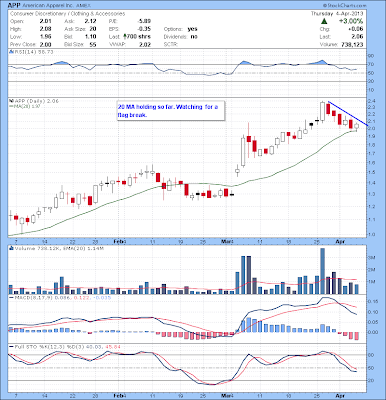The width and height of the screenshot is (386, 400).
Task: Click the Feb label on the price axis
Action: tap(119, 241)
